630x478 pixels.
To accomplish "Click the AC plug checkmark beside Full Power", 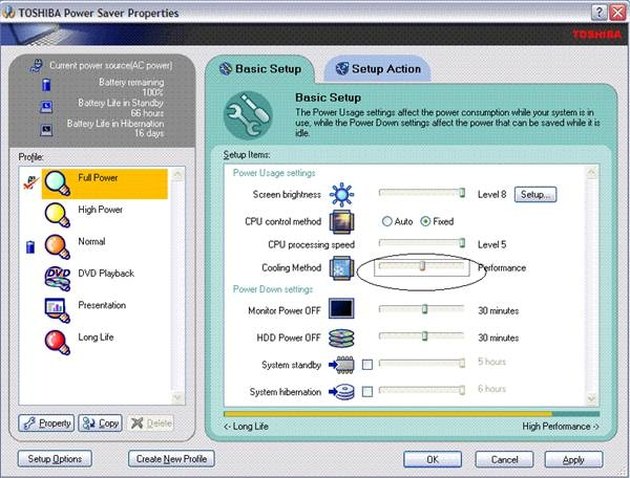I will tap(31, 183).
